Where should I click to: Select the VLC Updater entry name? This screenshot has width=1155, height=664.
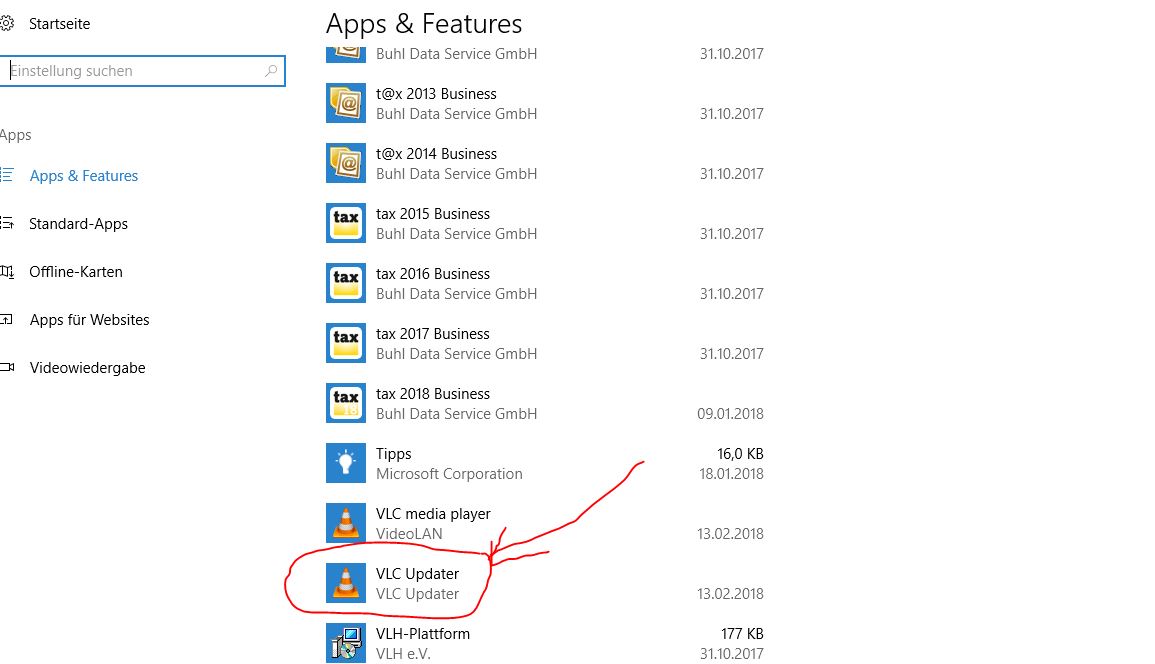417,573
